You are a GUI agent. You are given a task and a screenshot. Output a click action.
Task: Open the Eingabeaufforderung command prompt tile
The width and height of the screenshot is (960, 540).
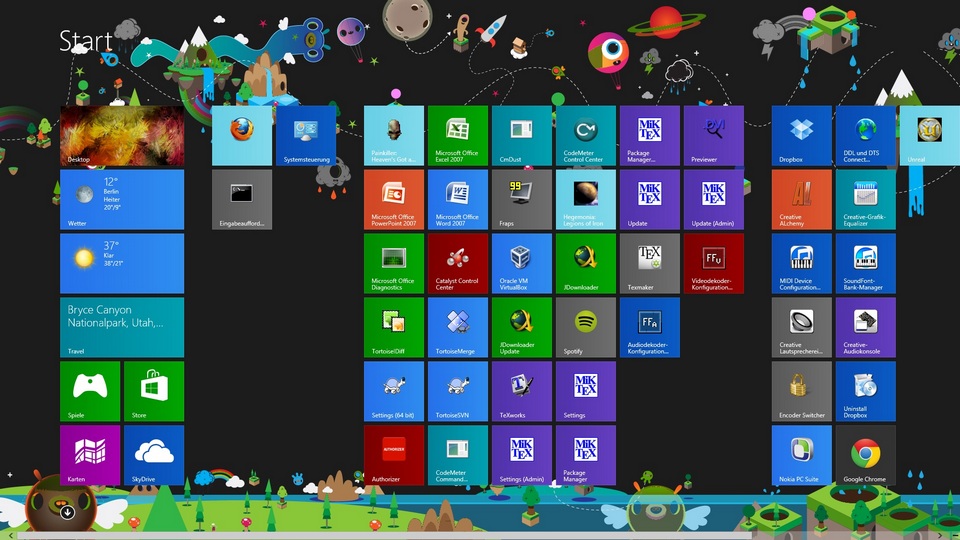242,200
